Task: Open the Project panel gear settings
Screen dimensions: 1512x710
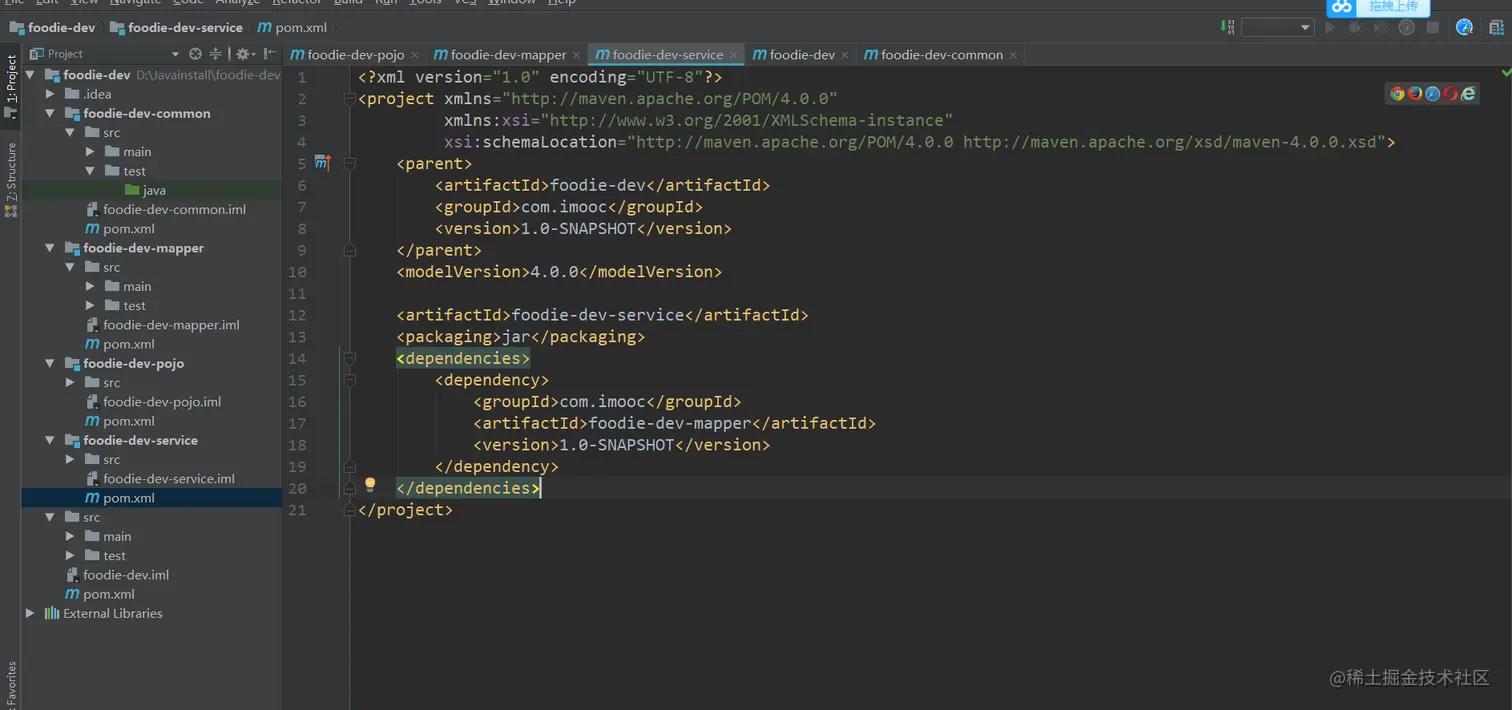Action: 243,54
